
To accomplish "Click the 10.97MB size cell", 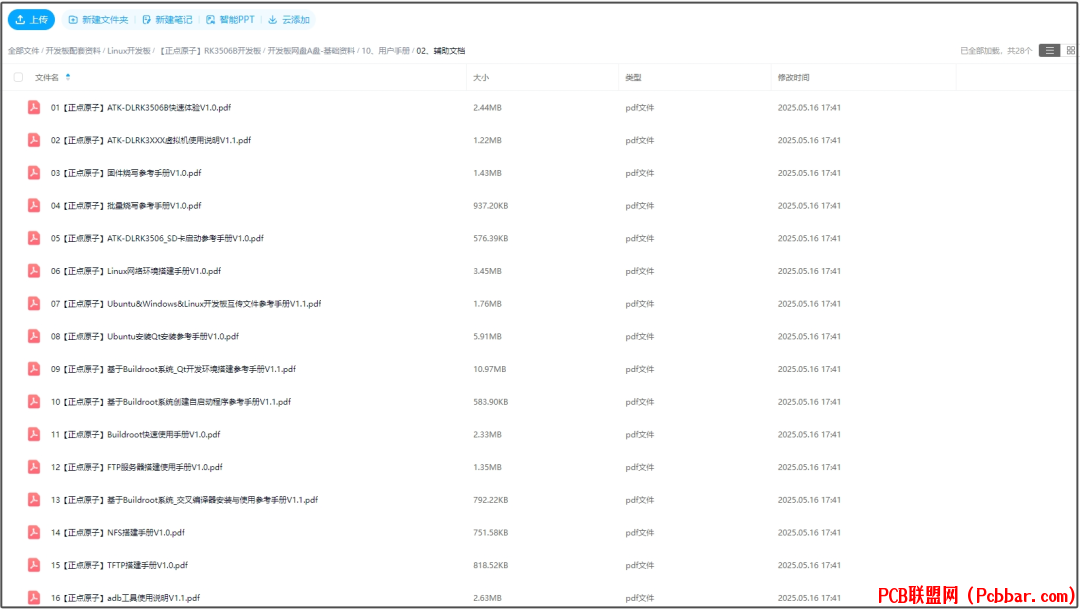I will tap(490, 370).
